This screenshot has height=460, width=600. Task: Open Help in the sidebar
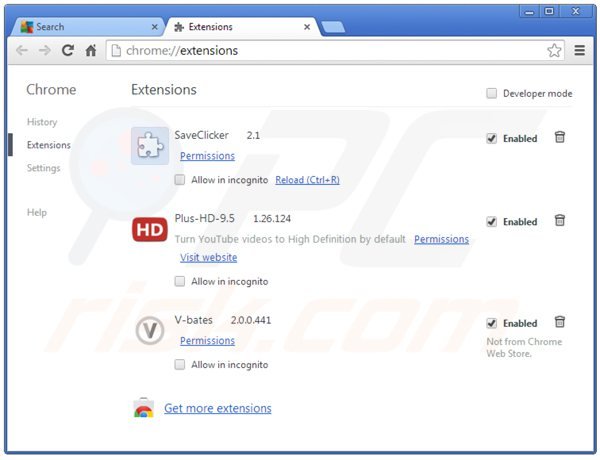tap(37, 212)
